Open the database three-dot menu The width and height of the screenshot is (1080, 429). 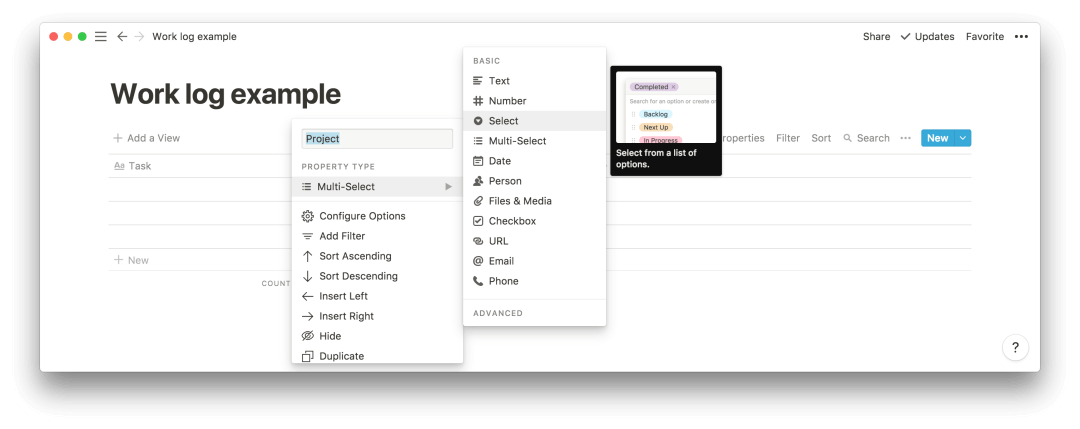coord(906,138)
